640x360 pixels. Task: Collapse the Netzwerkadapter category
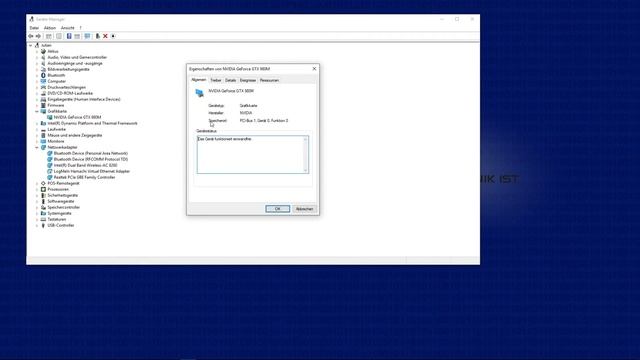(x=37, y=147)
